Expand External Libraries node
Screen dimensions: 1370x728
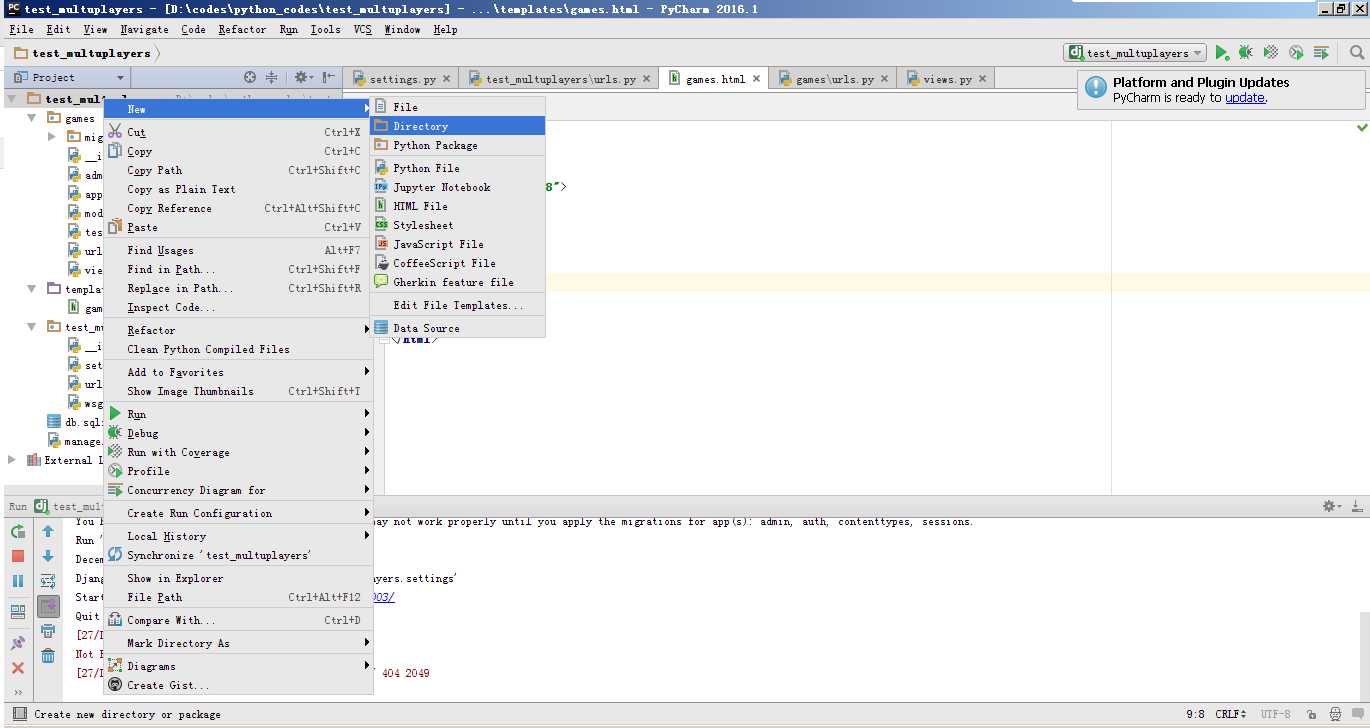12,460
